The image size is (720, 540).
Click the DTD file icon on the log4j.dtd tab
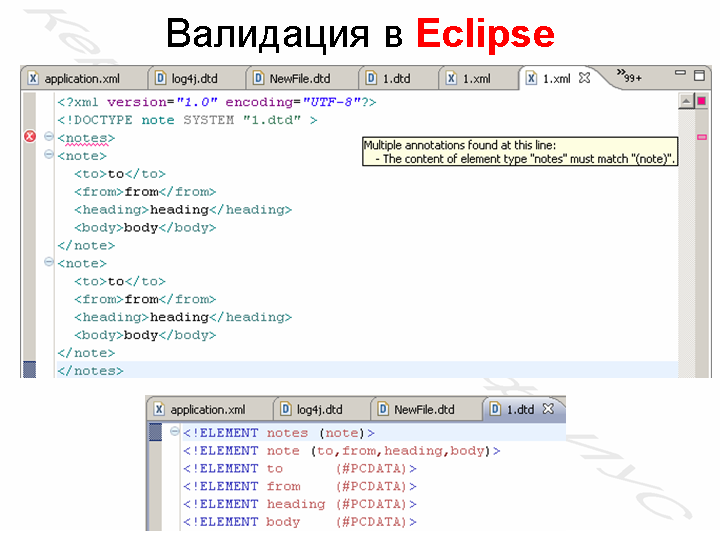(160, 78)
